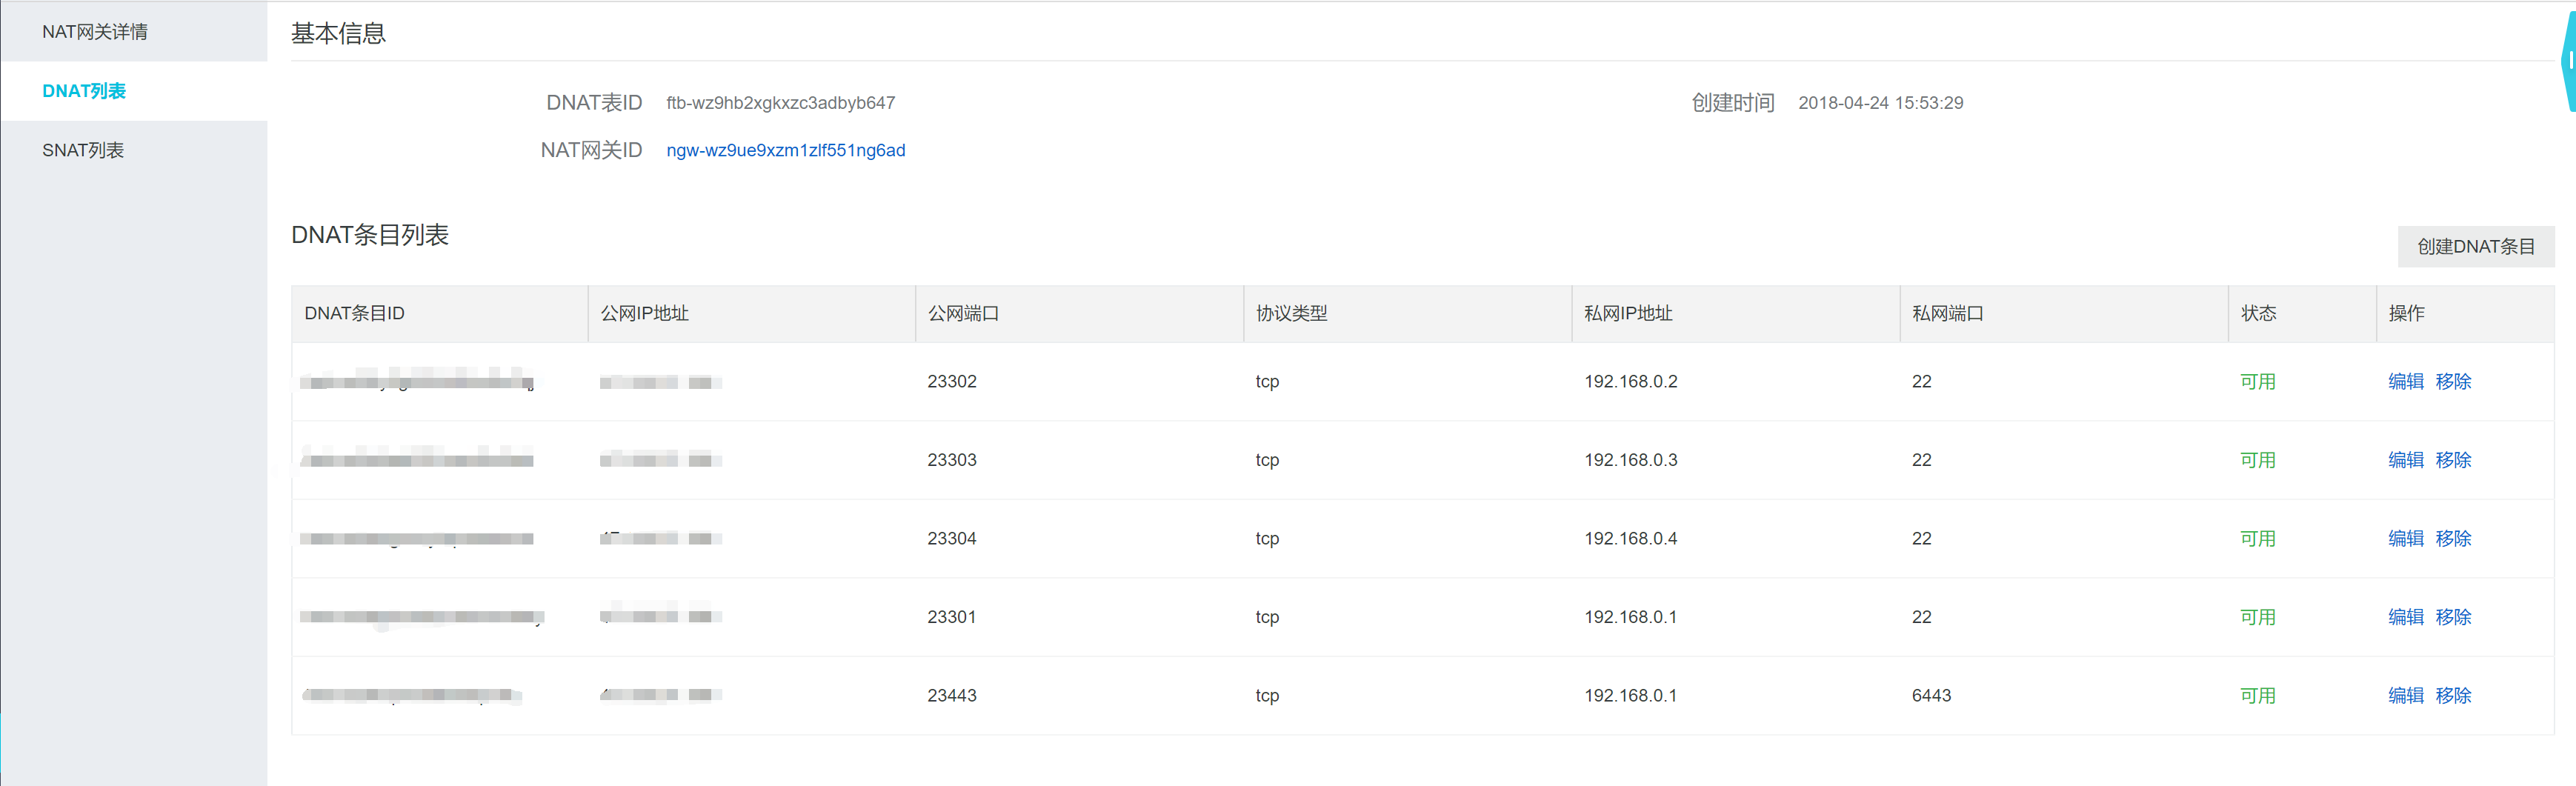Remove the DNAT entry for 192.168.0.4
The width and height of the screenshot is (2576, 786).
click(x=2453, y=538)
